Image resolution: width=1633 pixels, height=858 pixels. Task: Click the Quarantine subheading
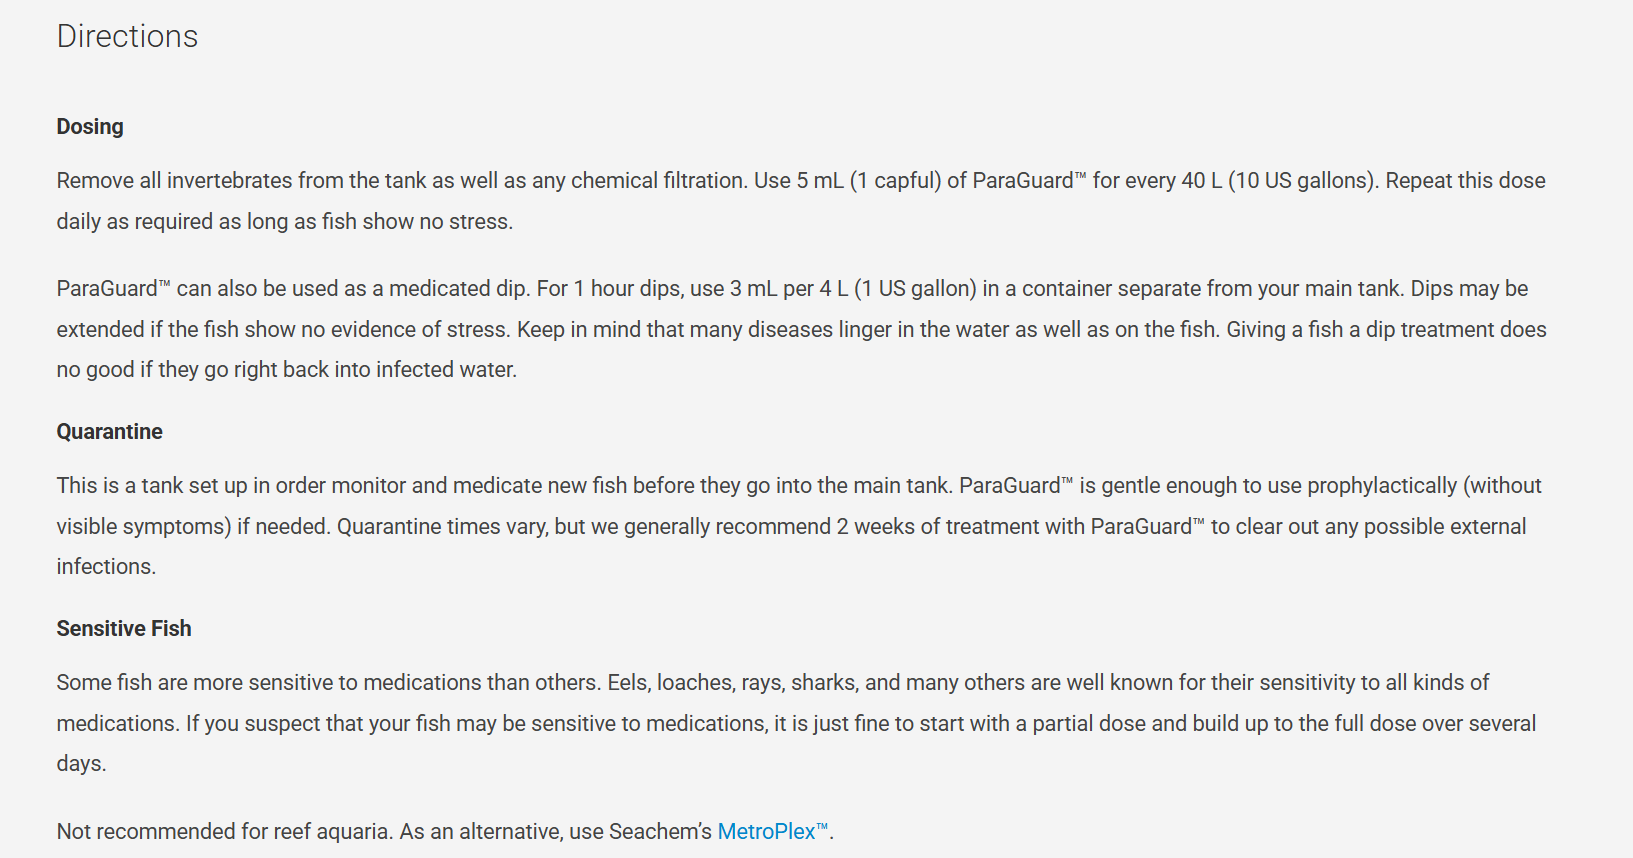(109, 432)
